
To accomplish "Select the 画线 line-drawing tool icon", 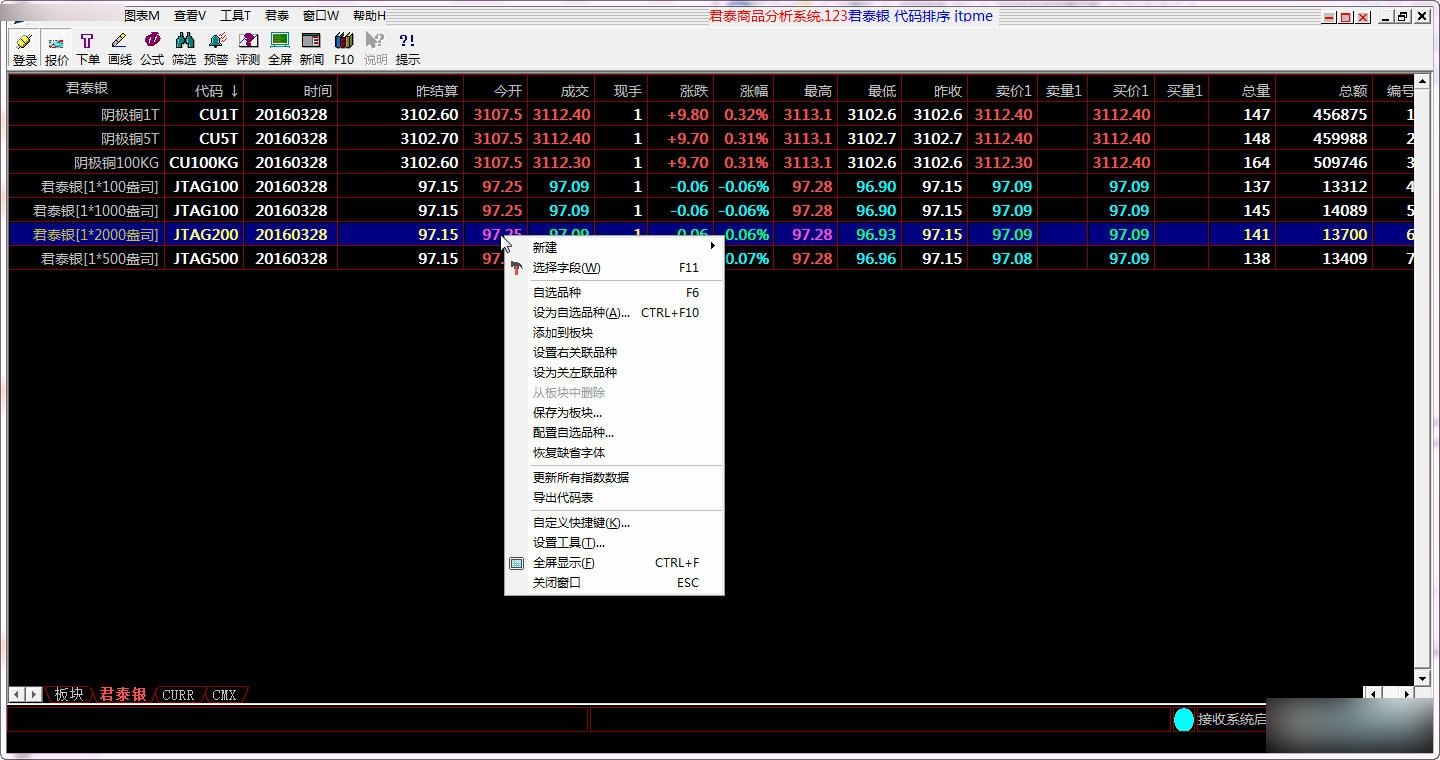I will click(119, 48).
